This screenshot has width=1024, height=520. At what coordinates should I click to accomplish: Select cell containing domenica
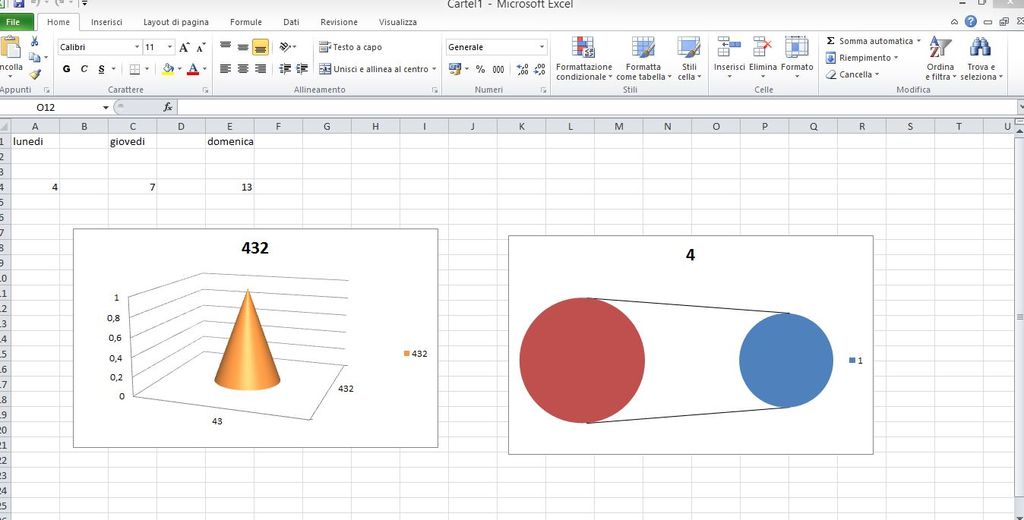[230, 141]
